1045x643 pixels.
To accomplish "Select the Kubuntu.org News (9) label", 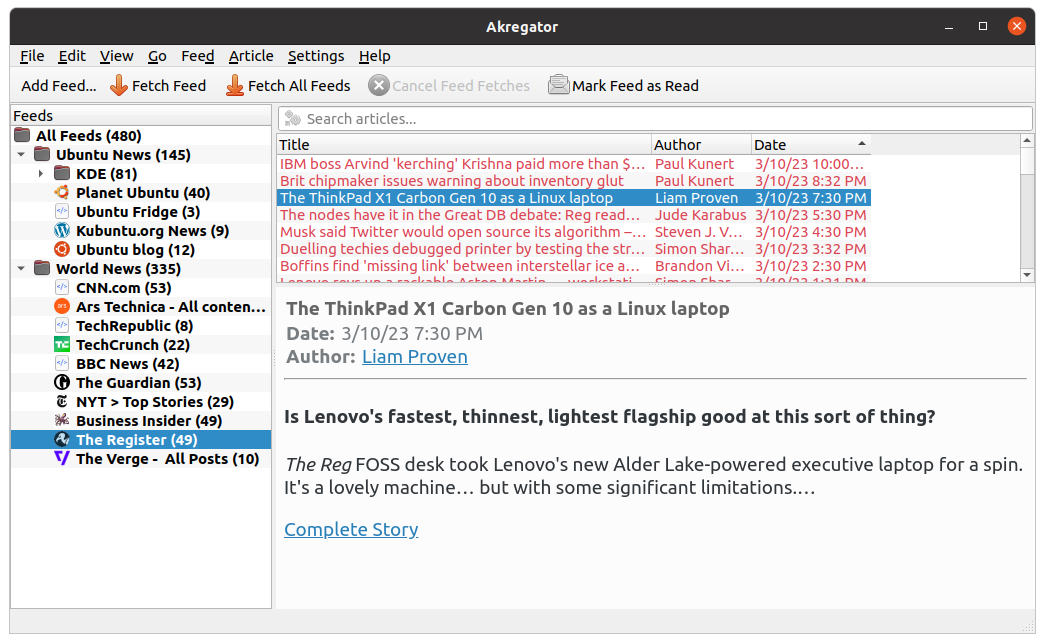I will (x=153, y=231).
